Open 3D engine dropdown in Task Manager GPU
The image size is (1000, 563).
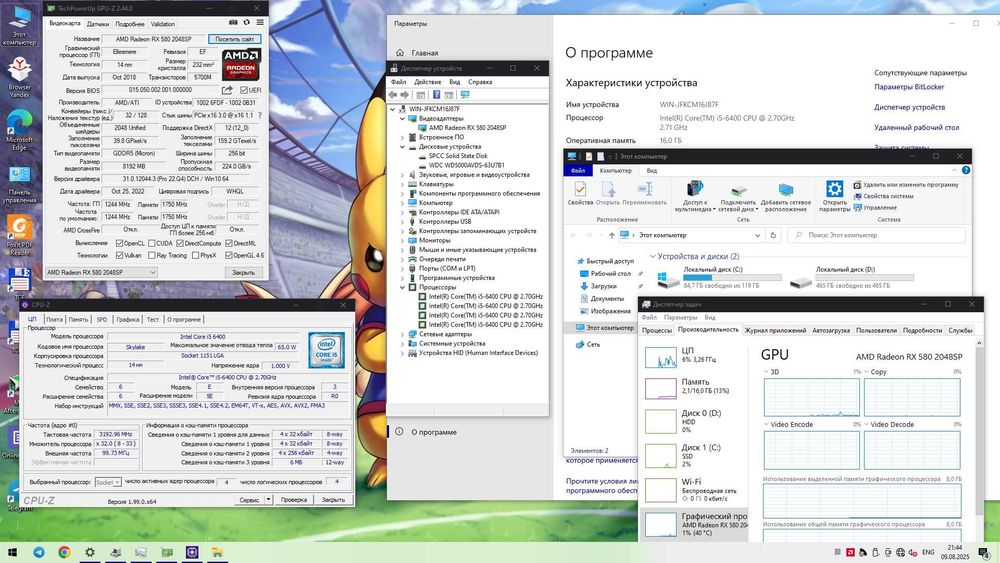click(x=767, y=372)
